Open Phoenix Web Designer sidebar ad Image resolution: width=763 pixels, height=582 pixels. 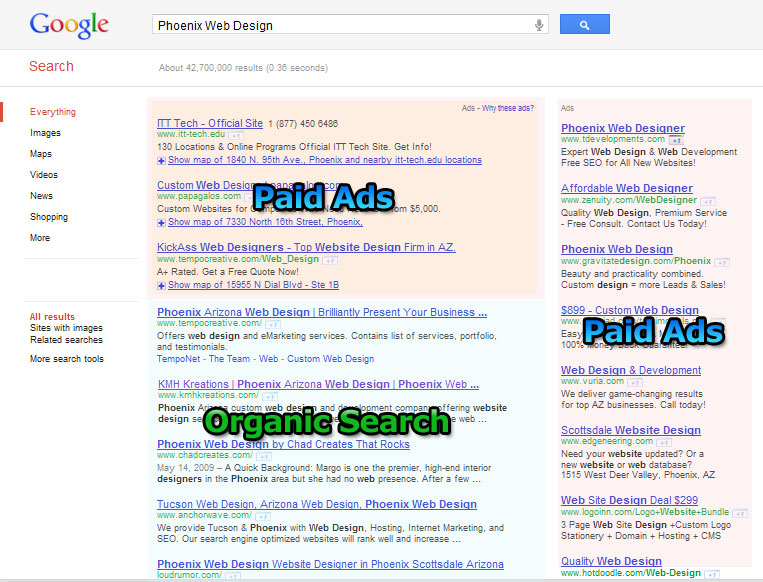[623, 128]
